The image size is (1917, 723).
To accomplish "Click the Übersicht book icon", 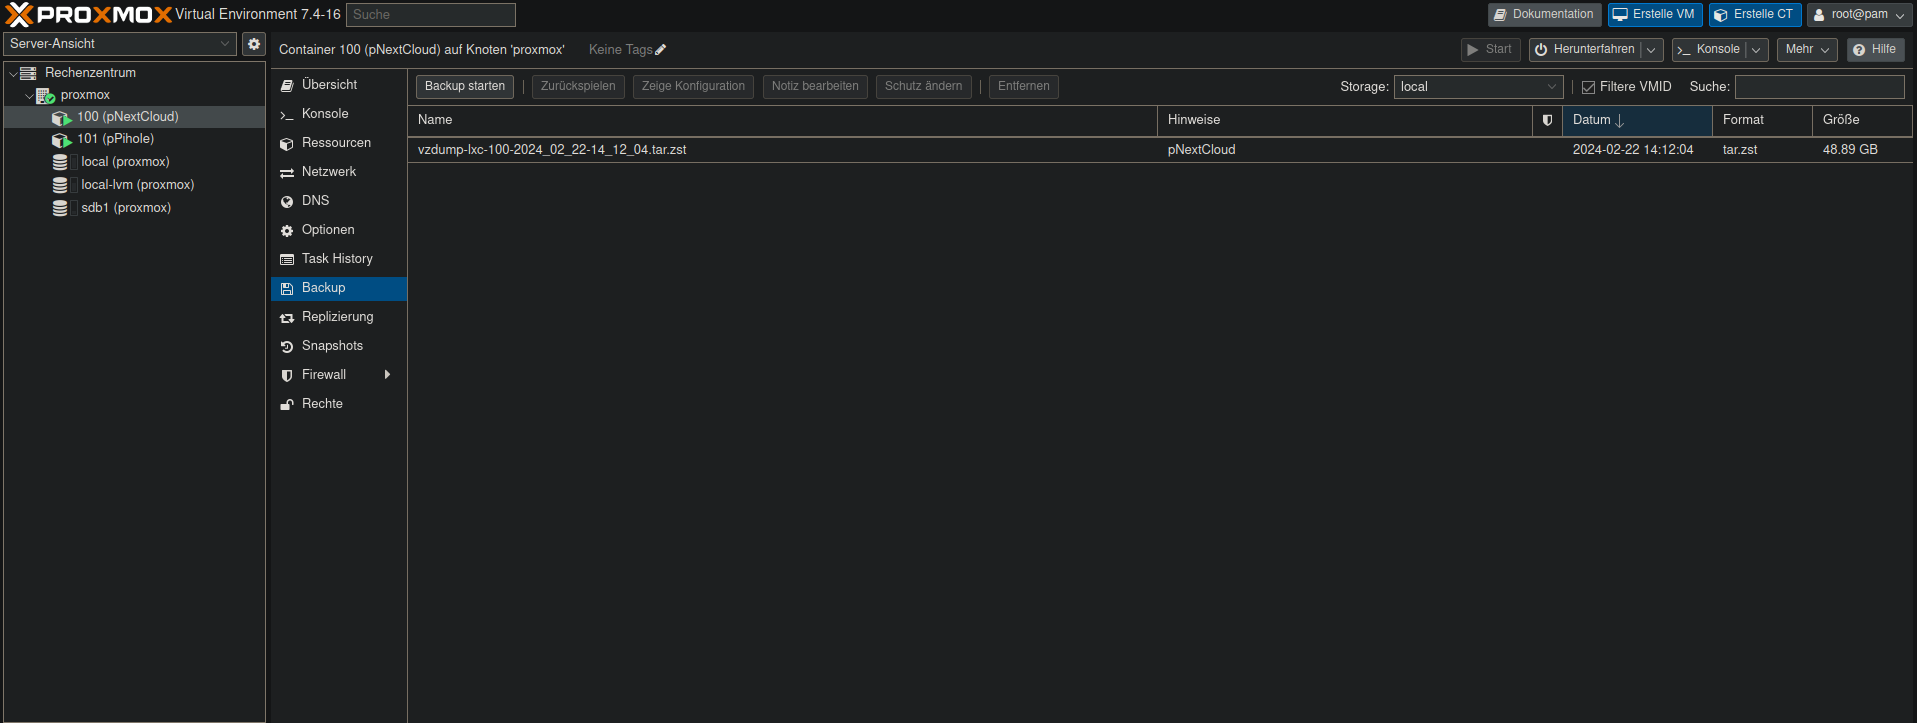I will (x=287, y=86).
